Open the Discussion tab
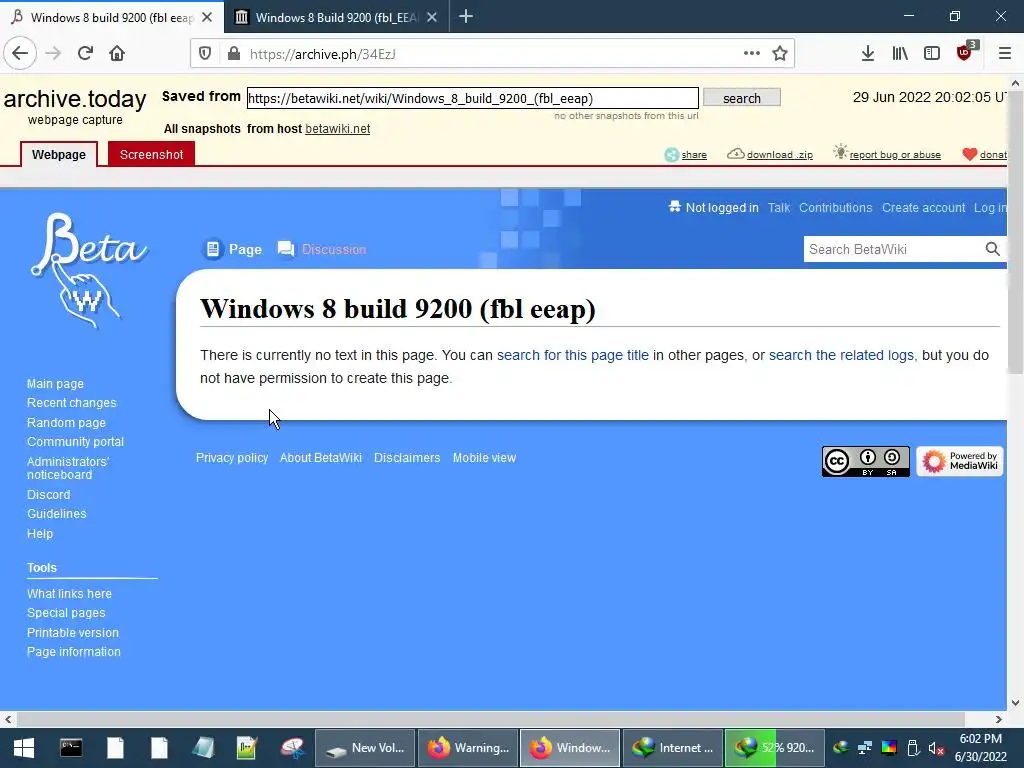This screenshot has width=1024, height=768. (323, 249)
